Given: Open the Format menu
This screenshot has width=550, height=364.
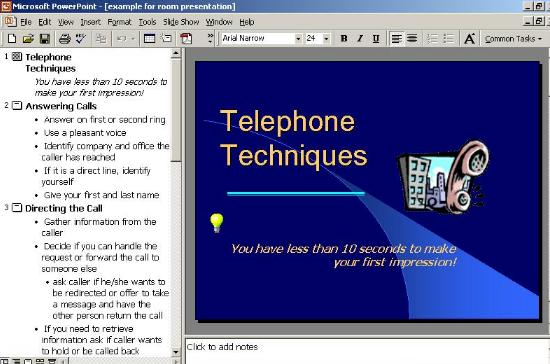Looking at the screenshot, I should pyautogui.click(x=119, y=22).
